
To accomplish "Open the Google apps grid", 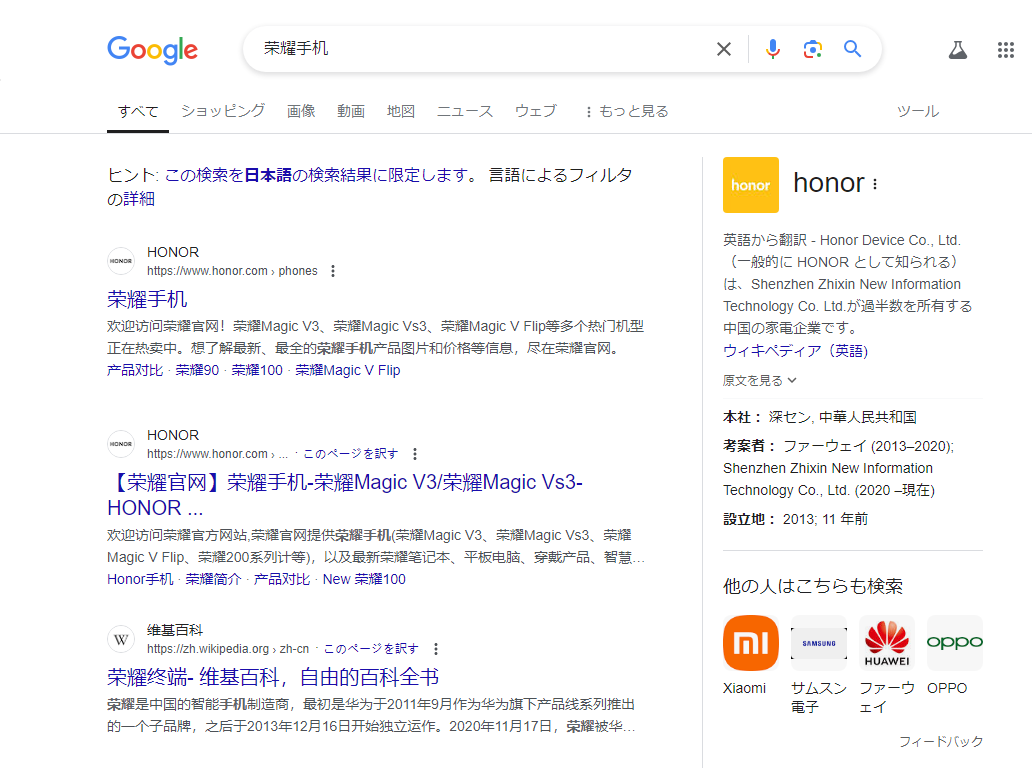I will coord(1006,49).
